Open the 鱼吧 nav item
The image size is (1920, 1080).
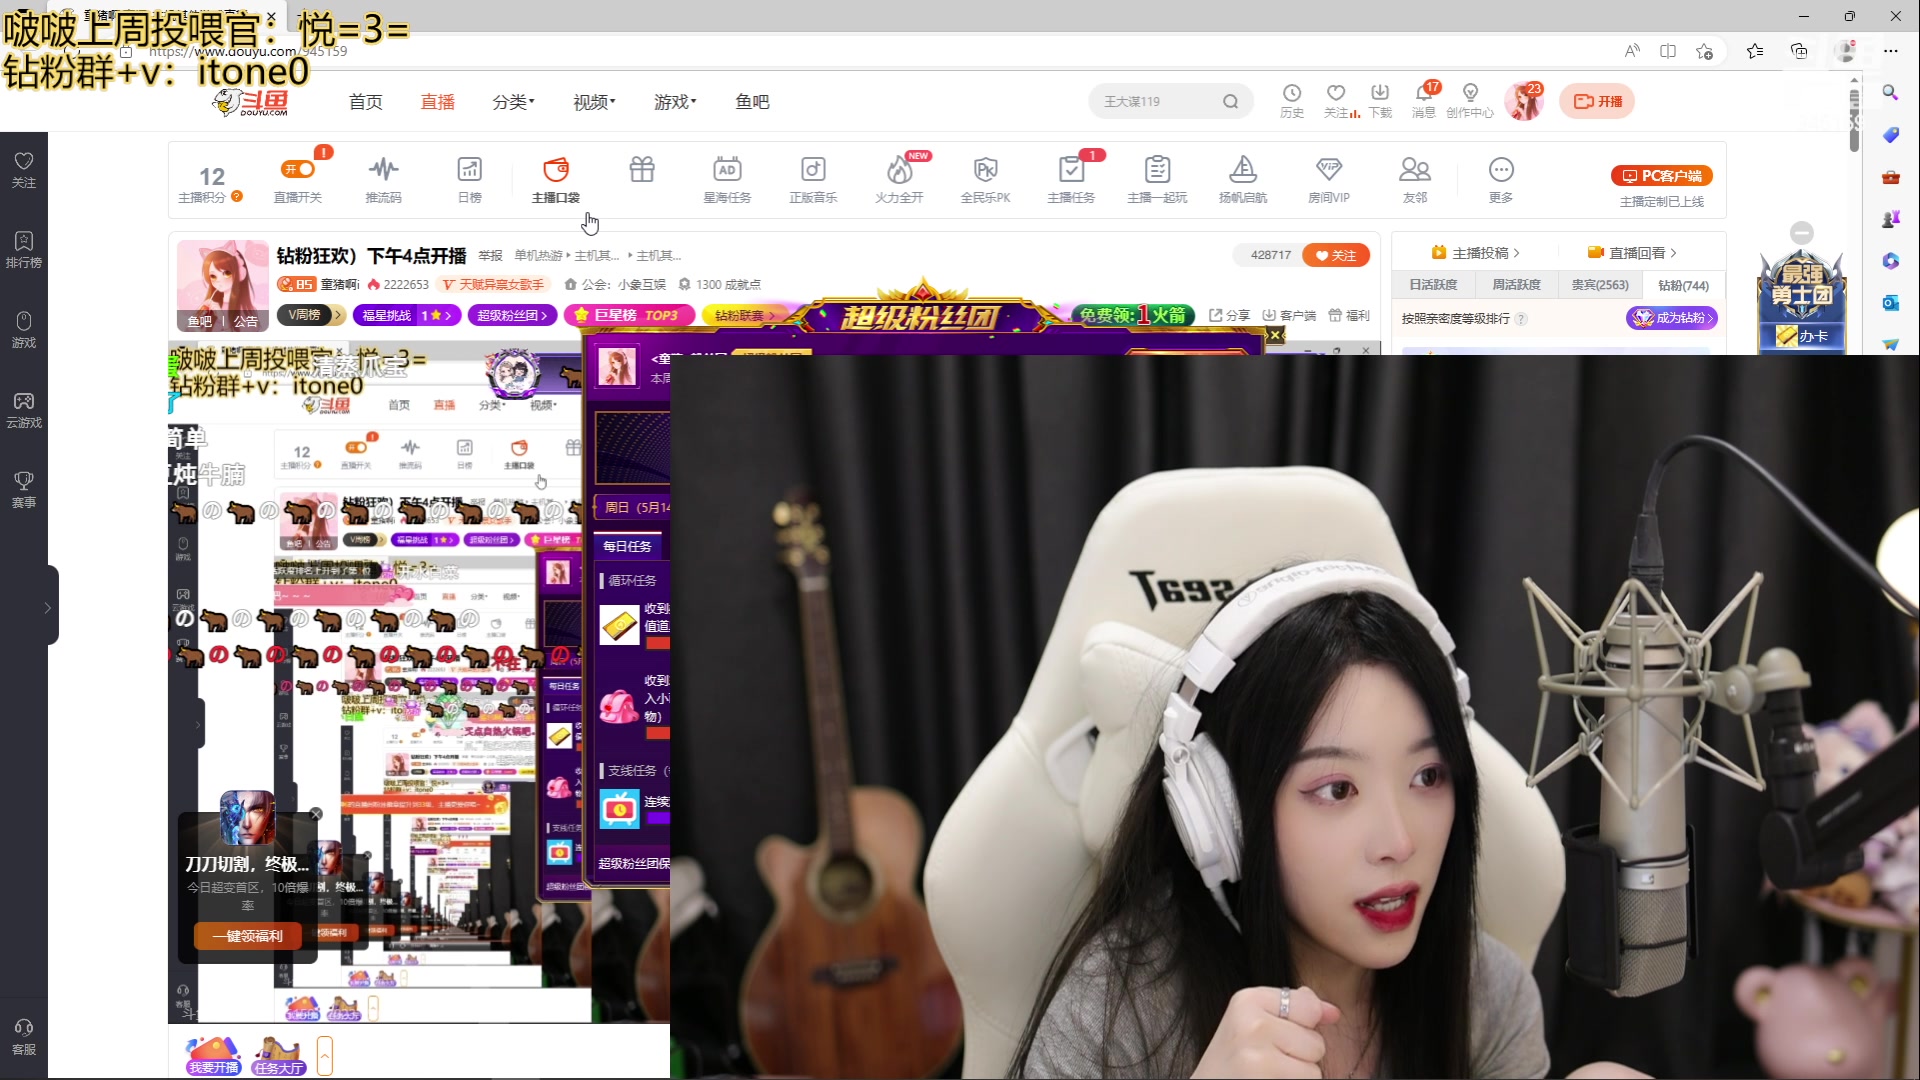click(752, 102)
